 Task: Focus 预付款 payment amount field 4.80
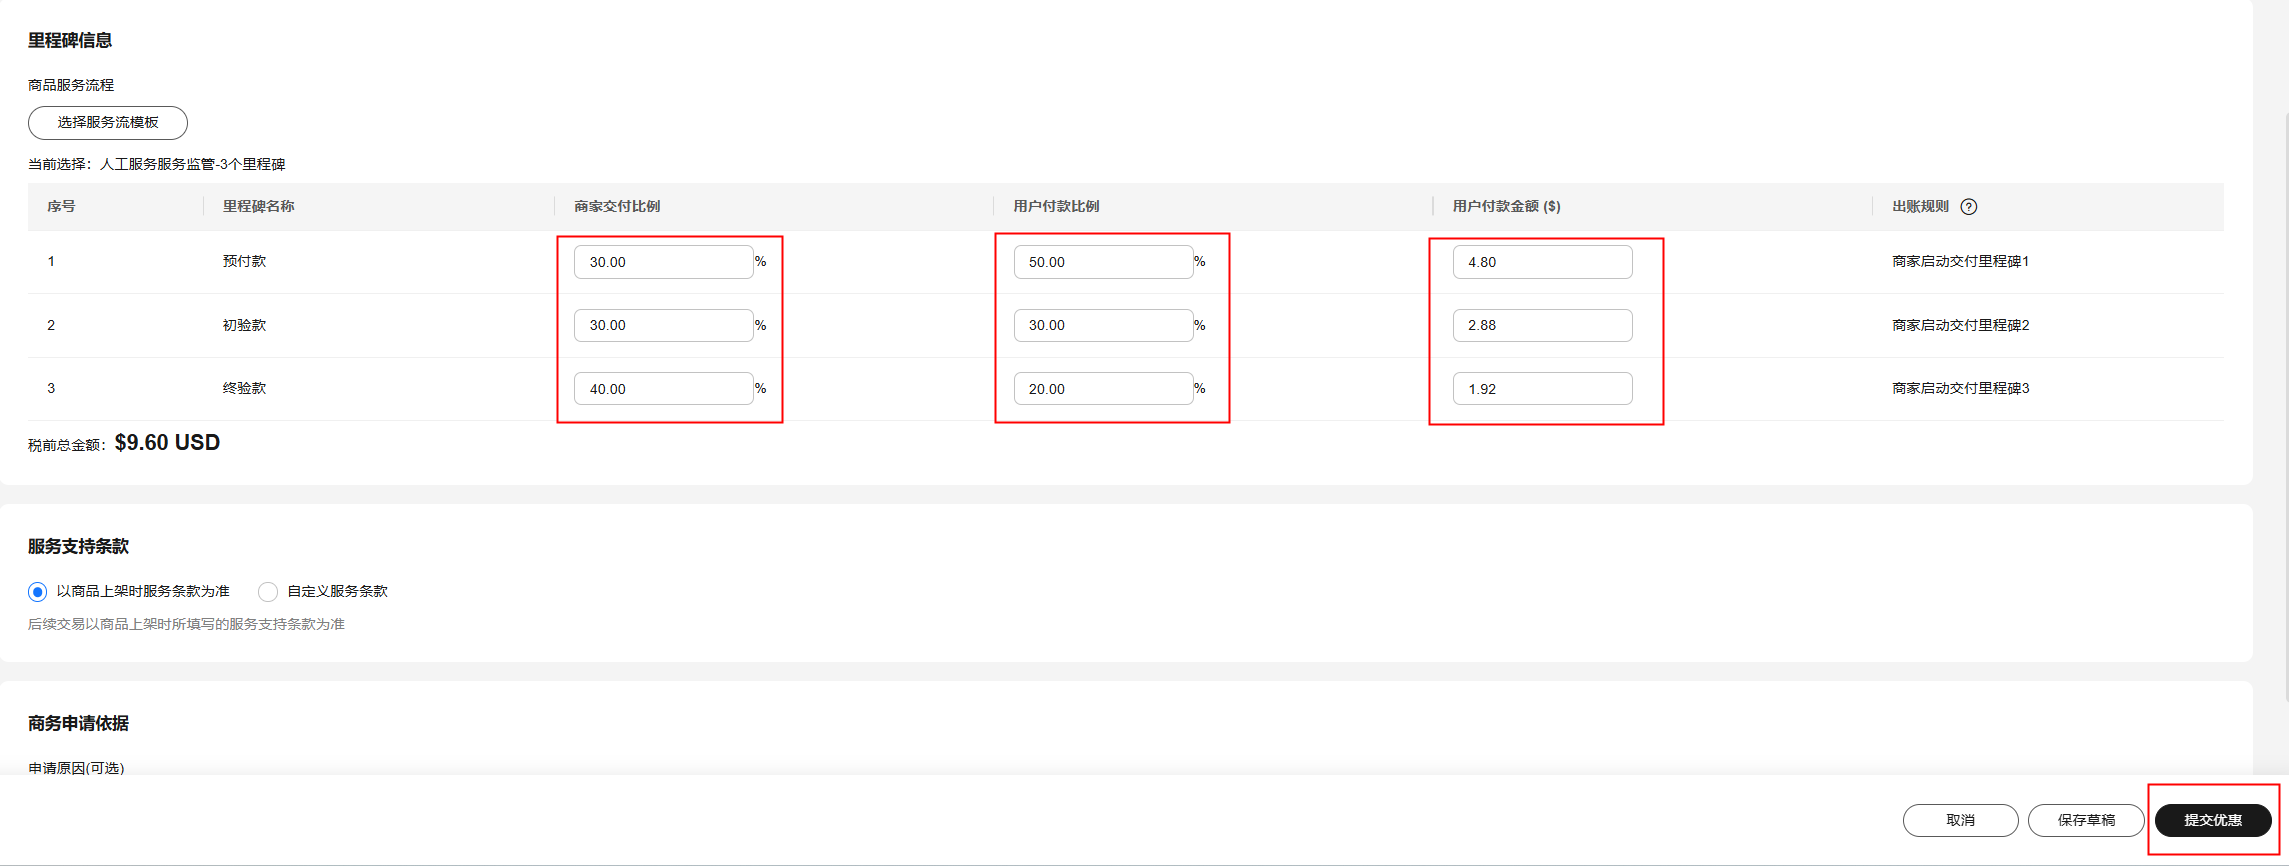point(1542,262)
